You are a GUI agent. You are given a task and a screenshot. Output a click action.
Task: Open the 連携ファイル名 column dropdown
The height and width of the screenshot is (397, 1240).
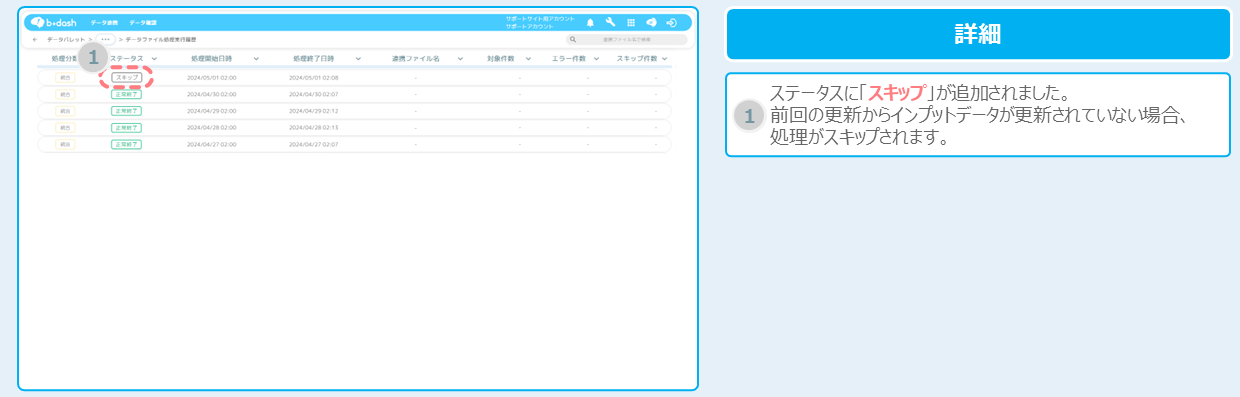point(460,59)
